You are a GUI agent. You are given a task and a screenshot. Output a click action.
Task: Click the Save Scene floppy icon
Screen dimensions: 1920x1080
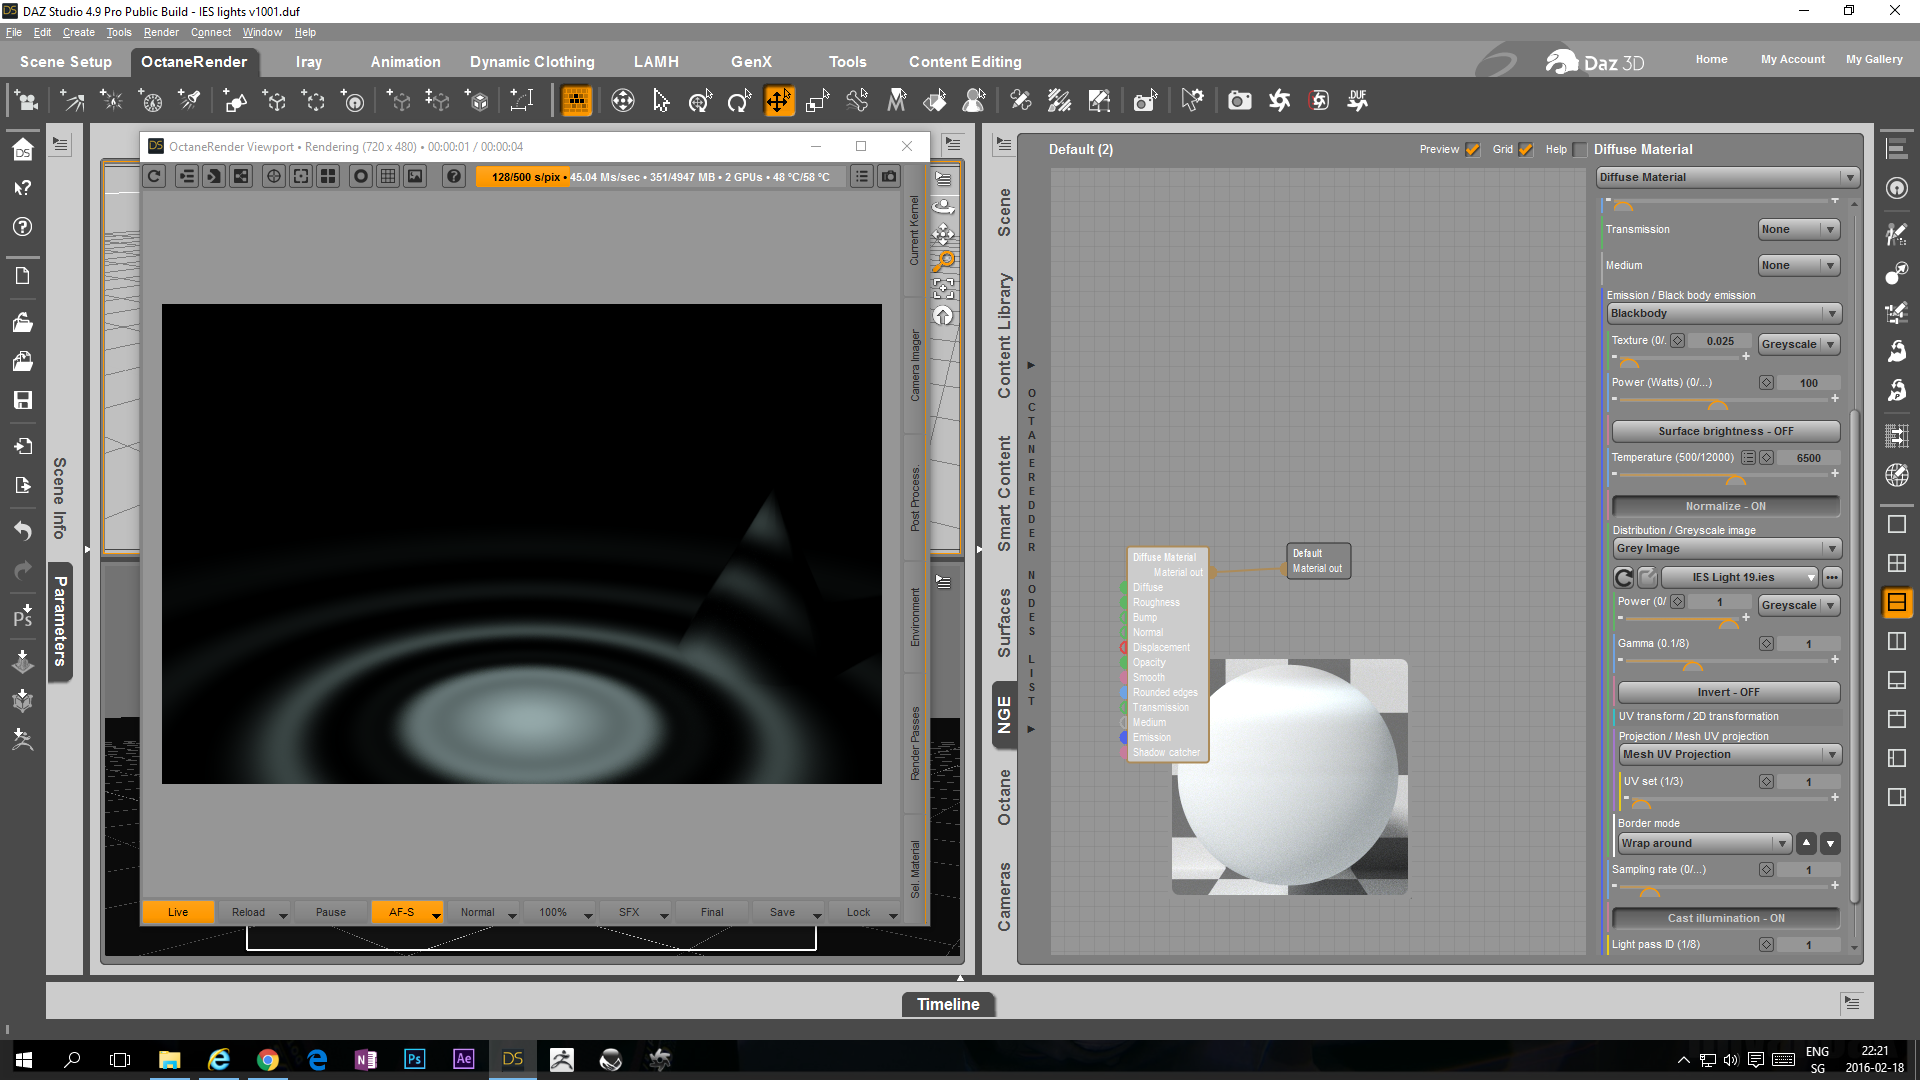[22, 401]
